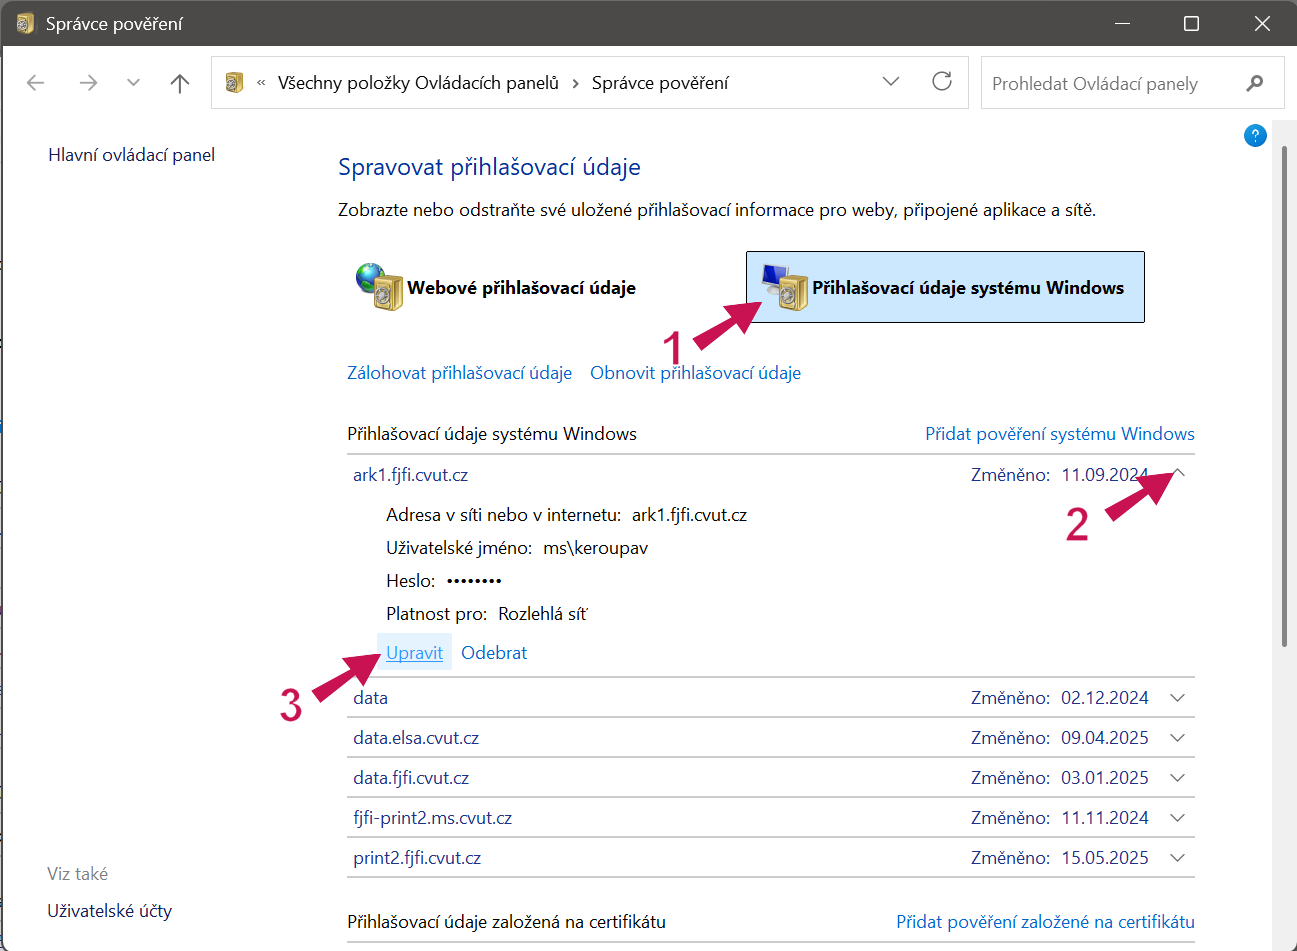Click the Forward navigation arrow
The image size is (1297, 951).
click(88, 83)
